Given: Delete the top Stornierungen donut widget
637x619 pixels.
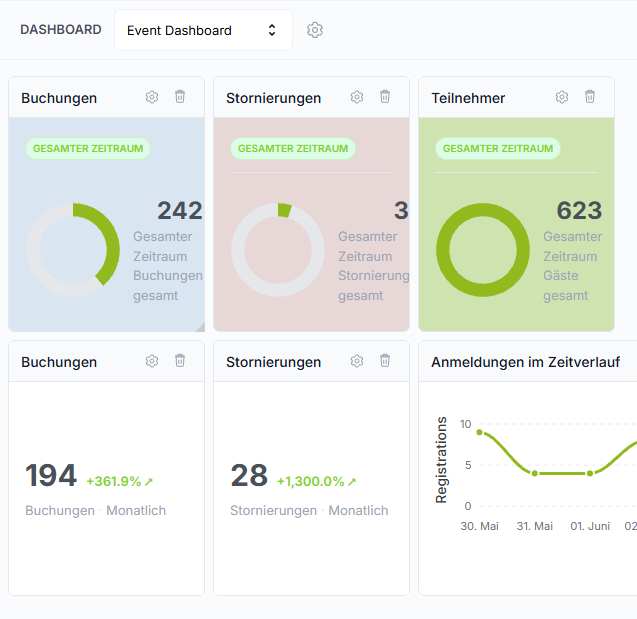Looking at the screenshot, I should 385,97.
